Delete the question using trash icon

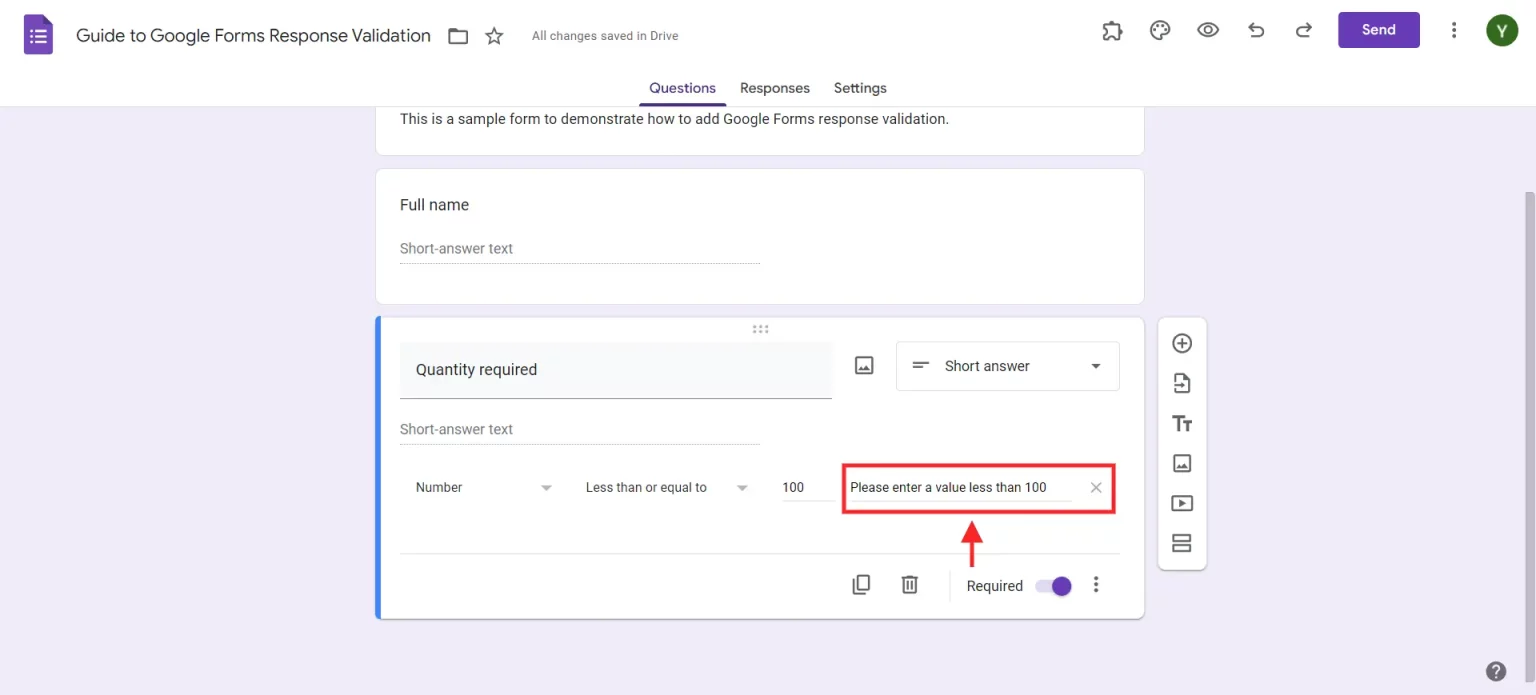pos(909,585)
